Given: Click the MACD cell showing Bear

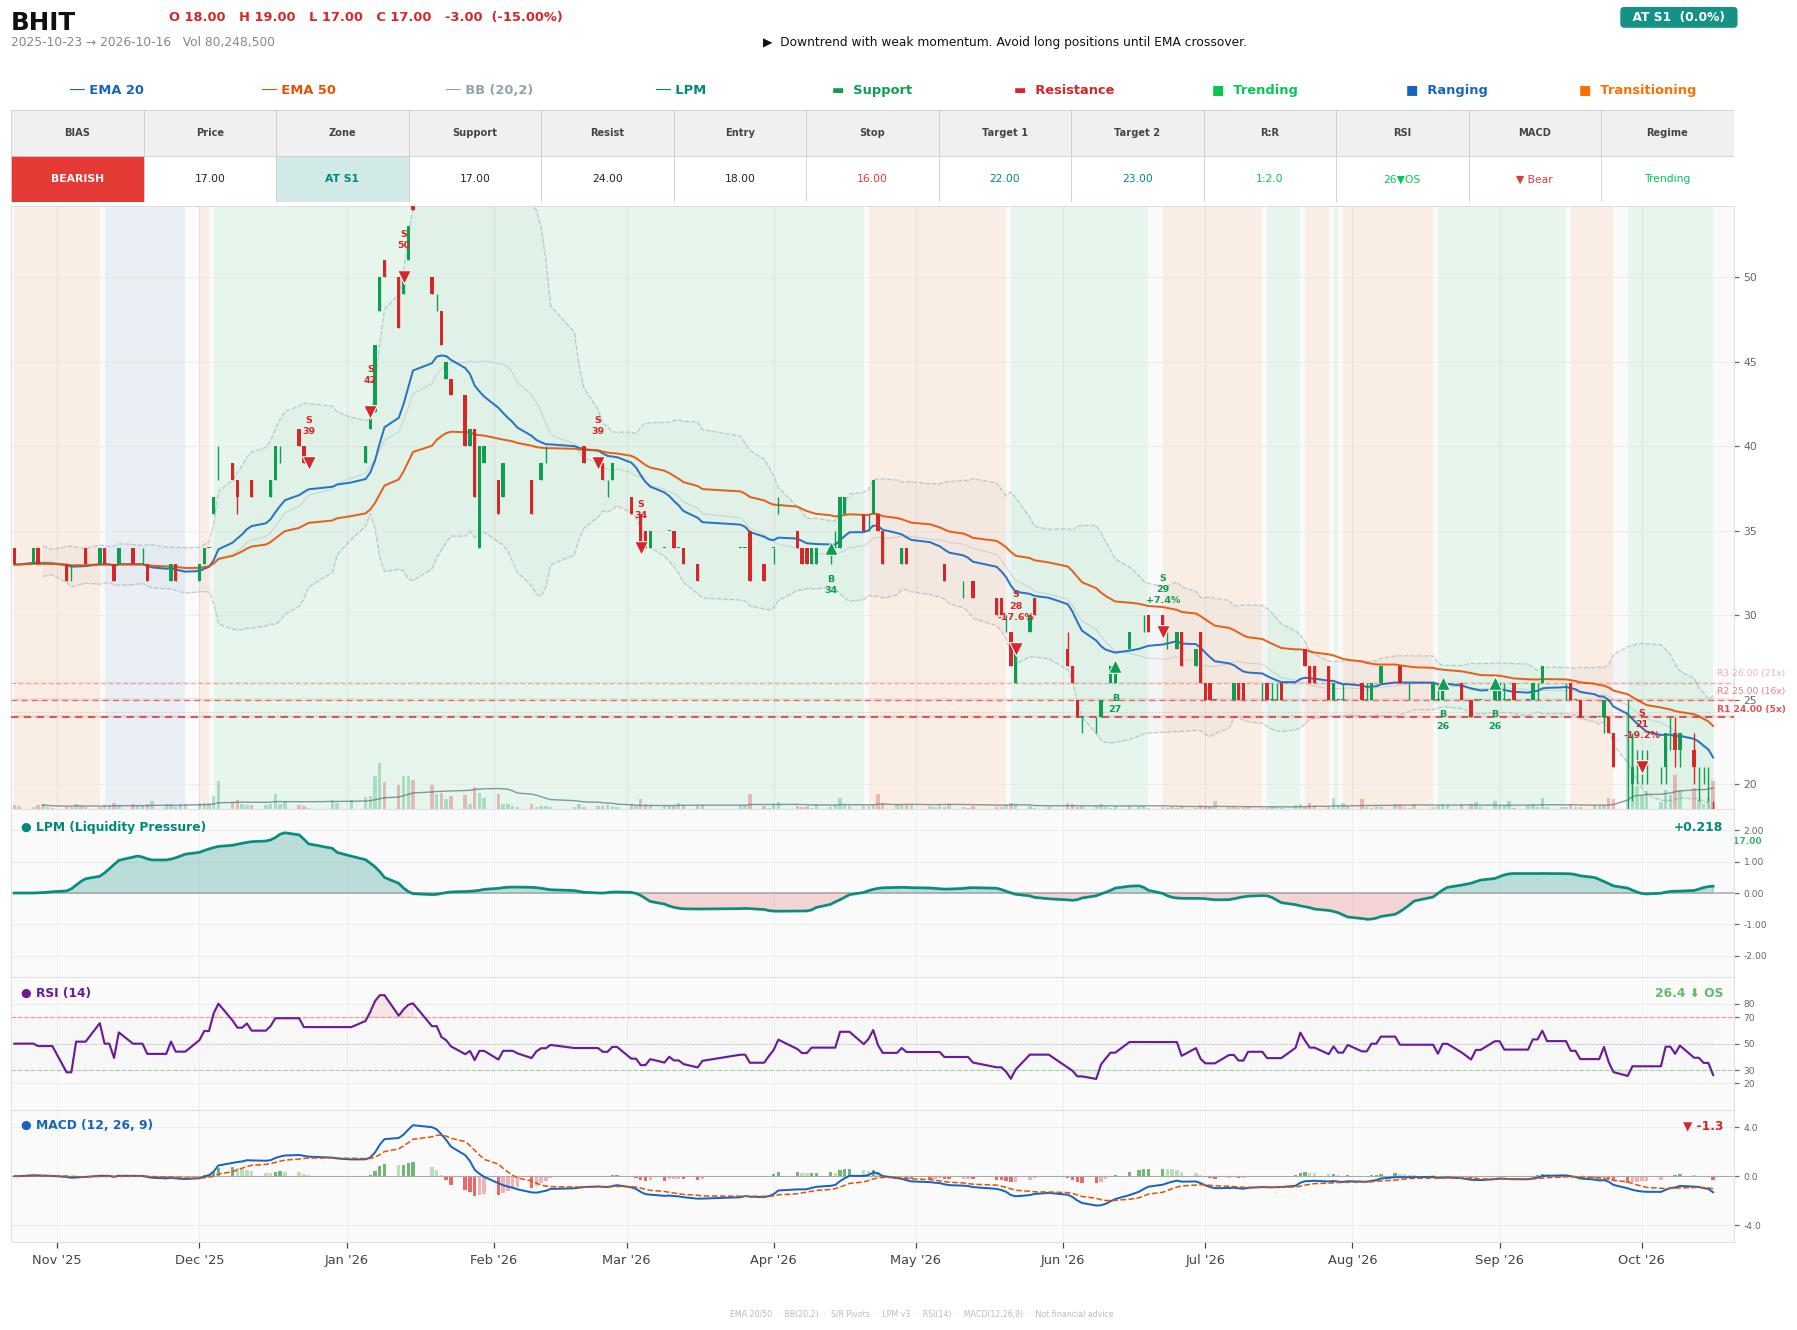Looking at the screenshot, I should (x=1534, y=179).
